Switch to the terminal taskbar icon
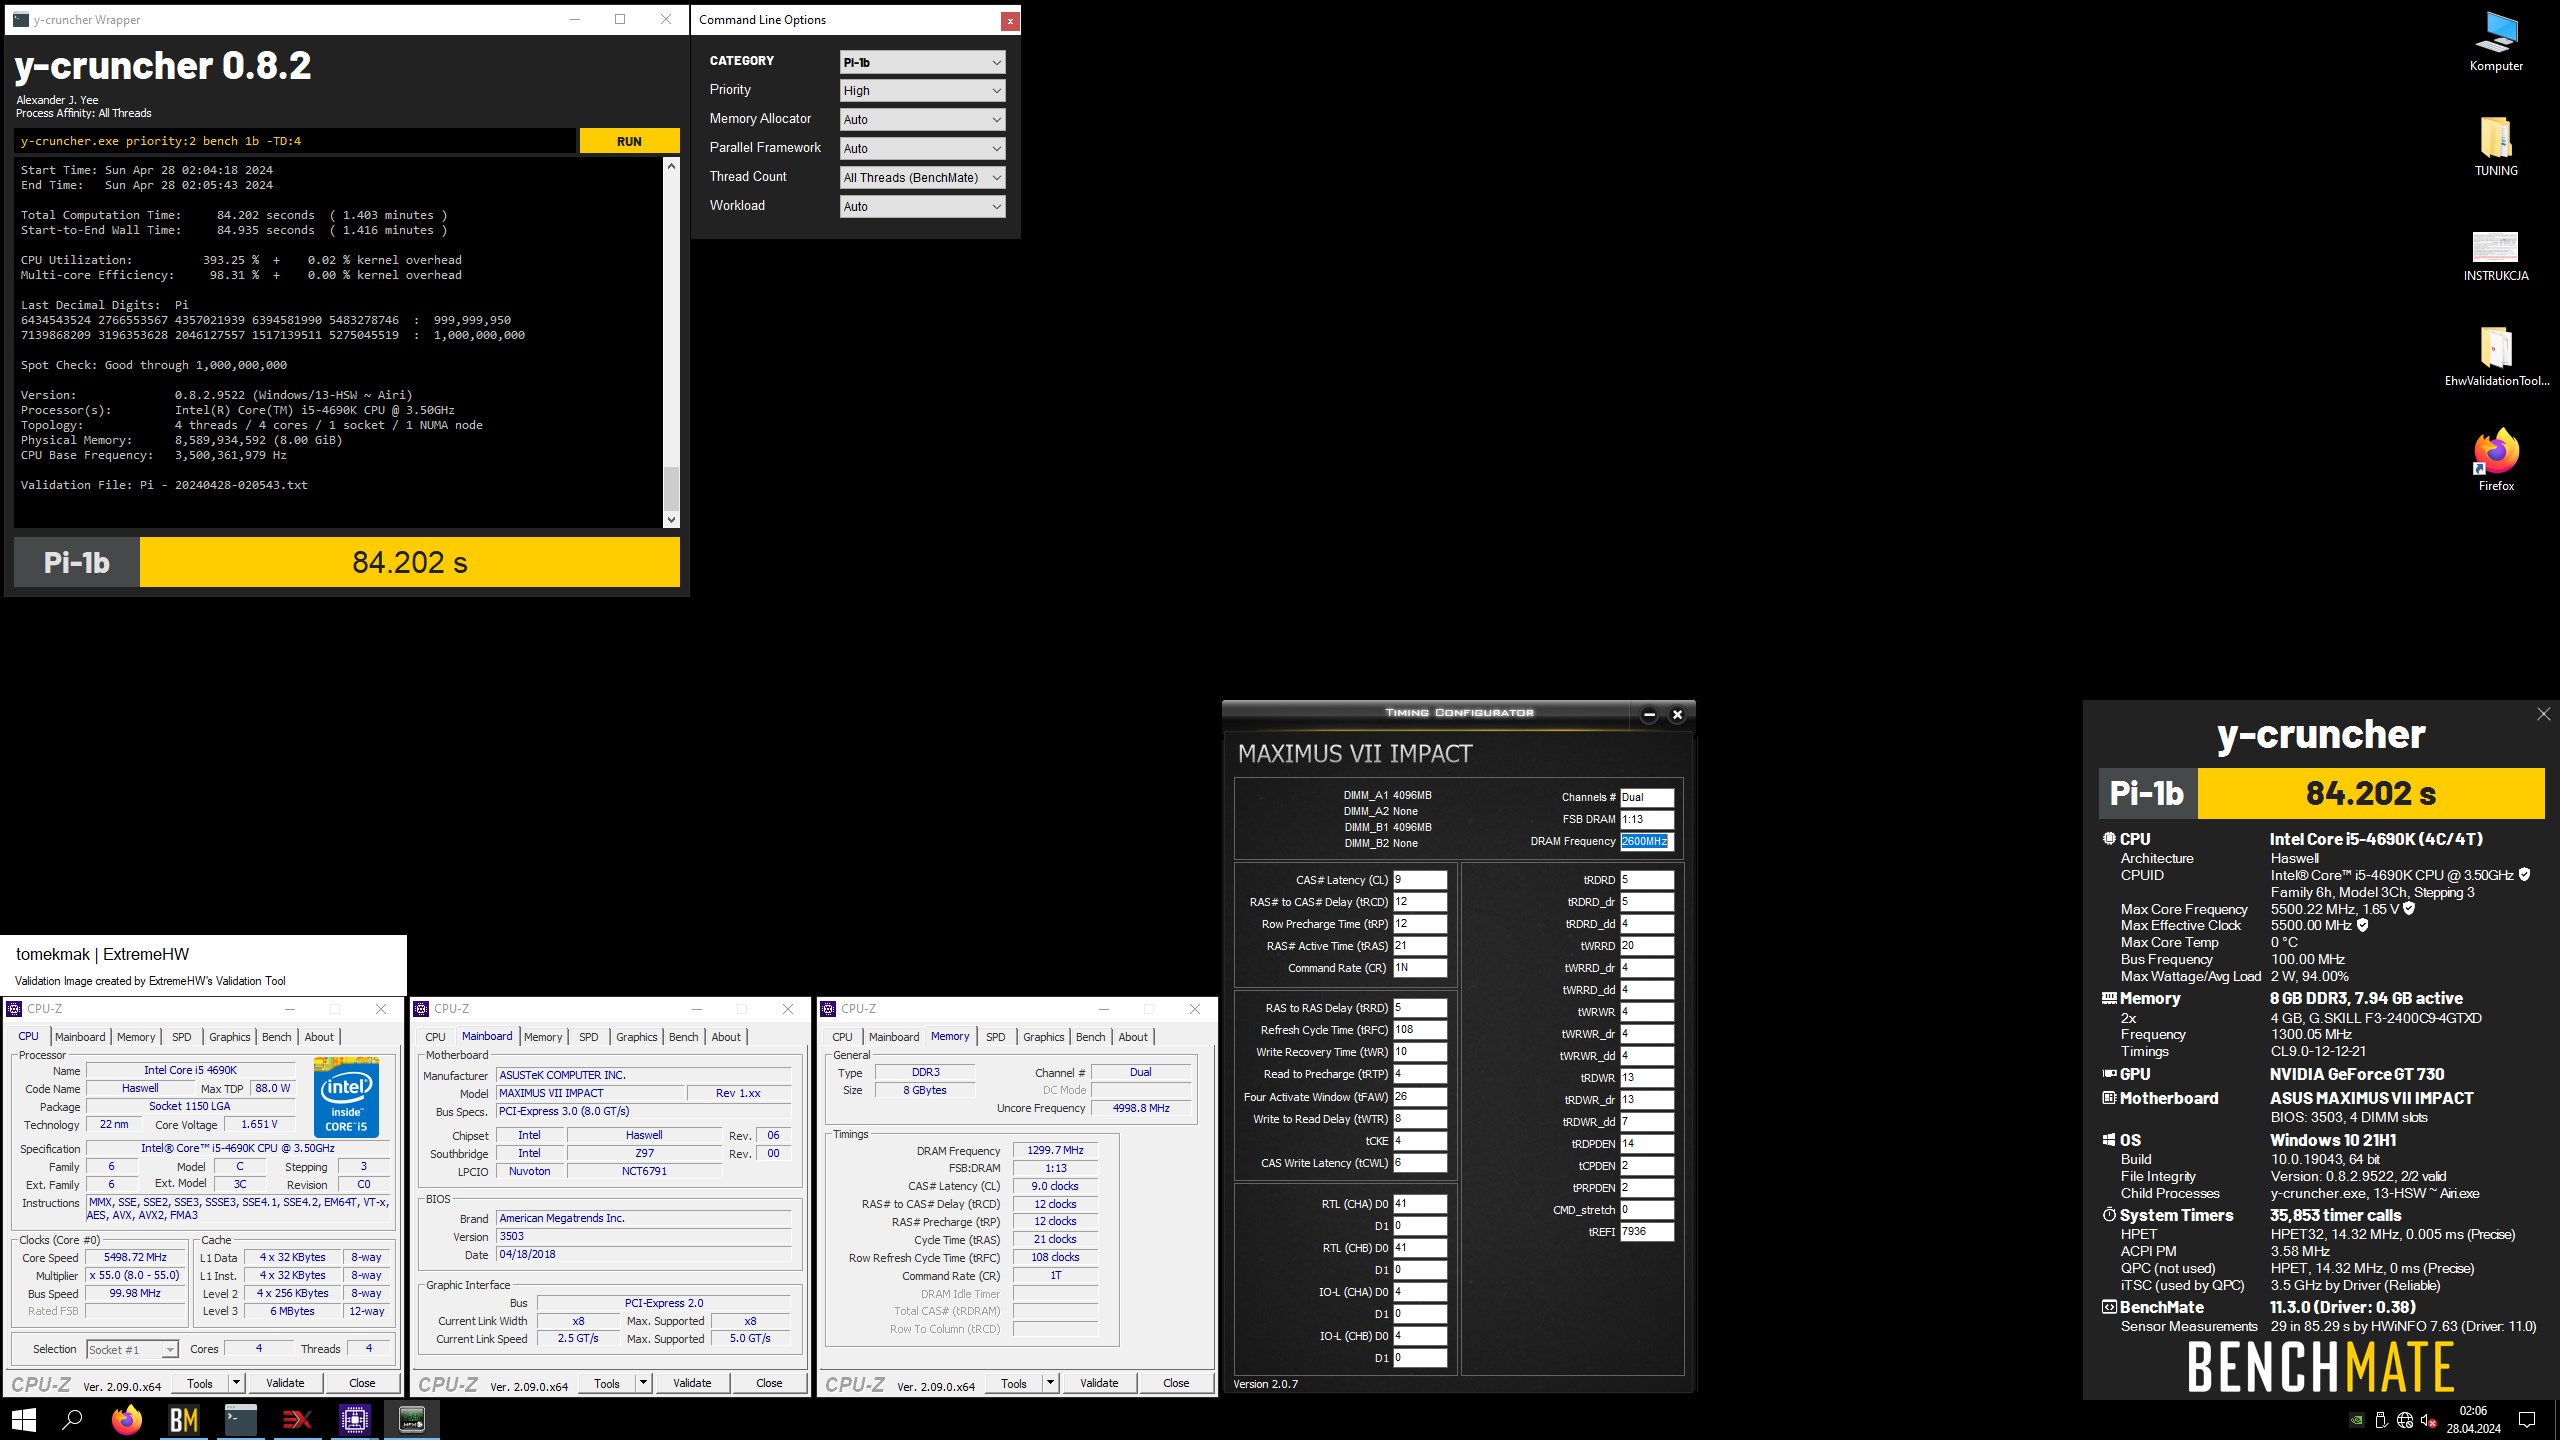Viewport: 2560px width, 1440px height. point(241,1419)
